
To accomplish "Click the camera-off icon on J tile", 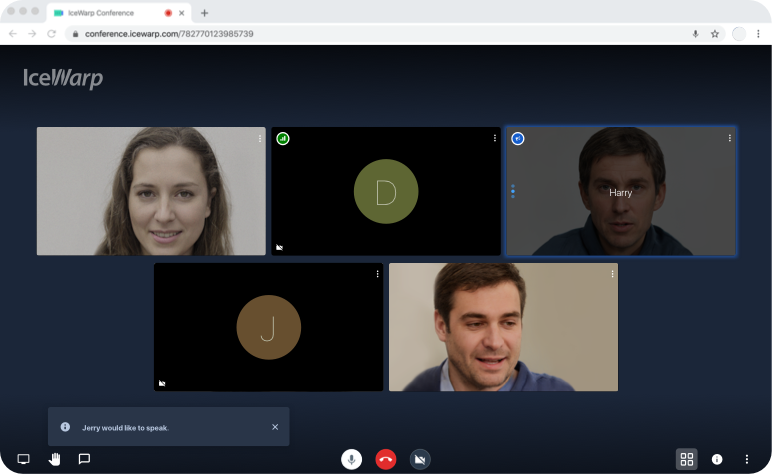I will (x=162, y=383).
